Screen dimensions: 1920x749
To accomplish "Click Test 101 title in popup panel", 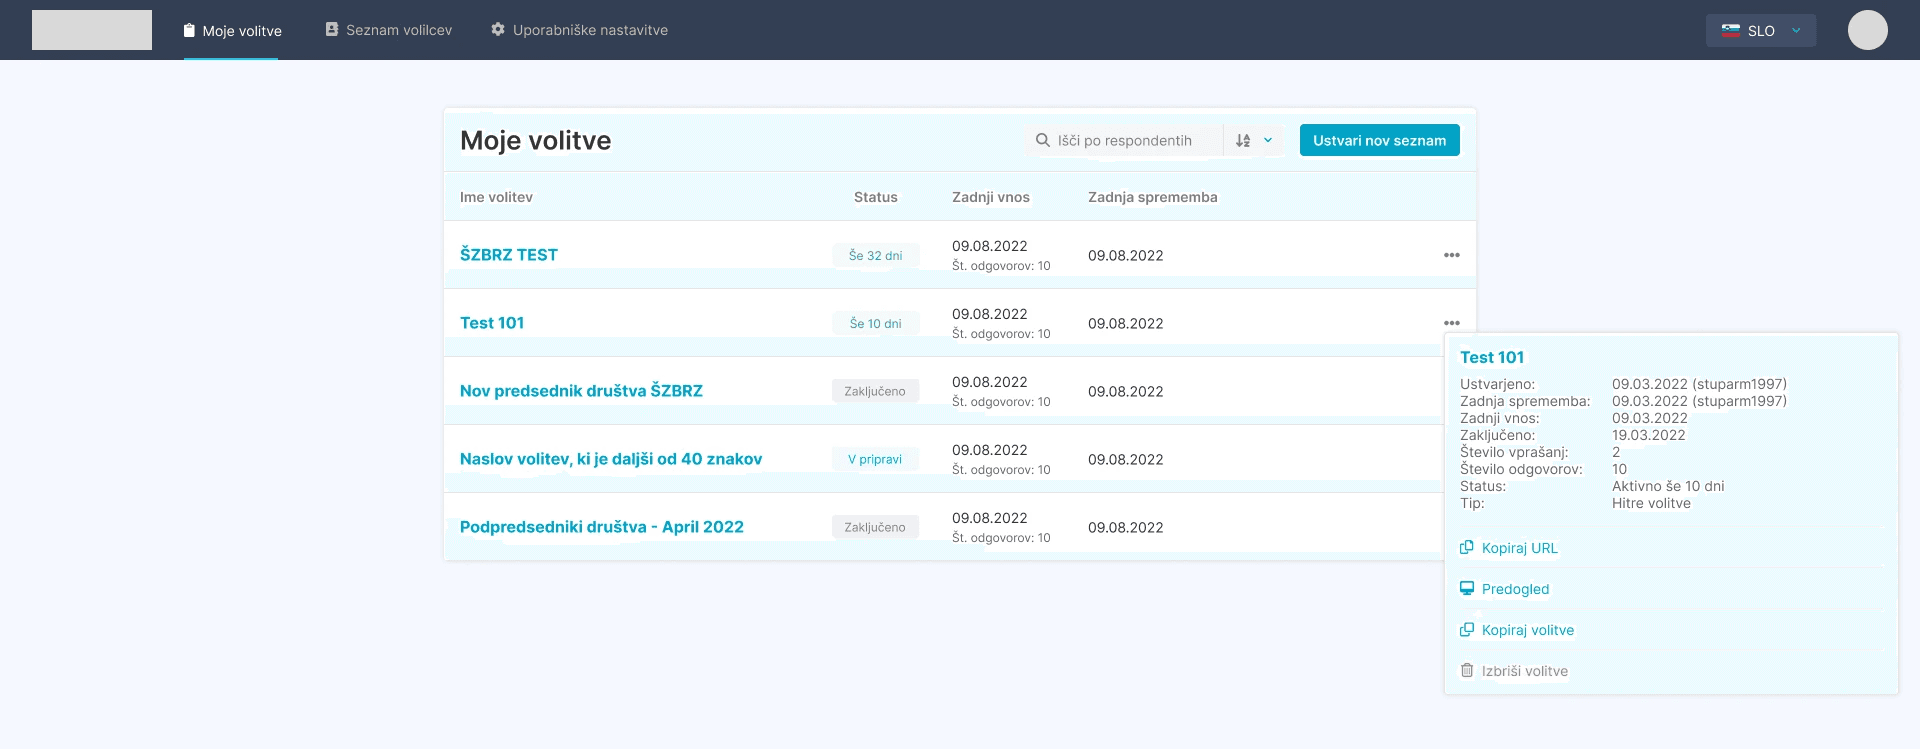I will click(x=1492, y=357).
